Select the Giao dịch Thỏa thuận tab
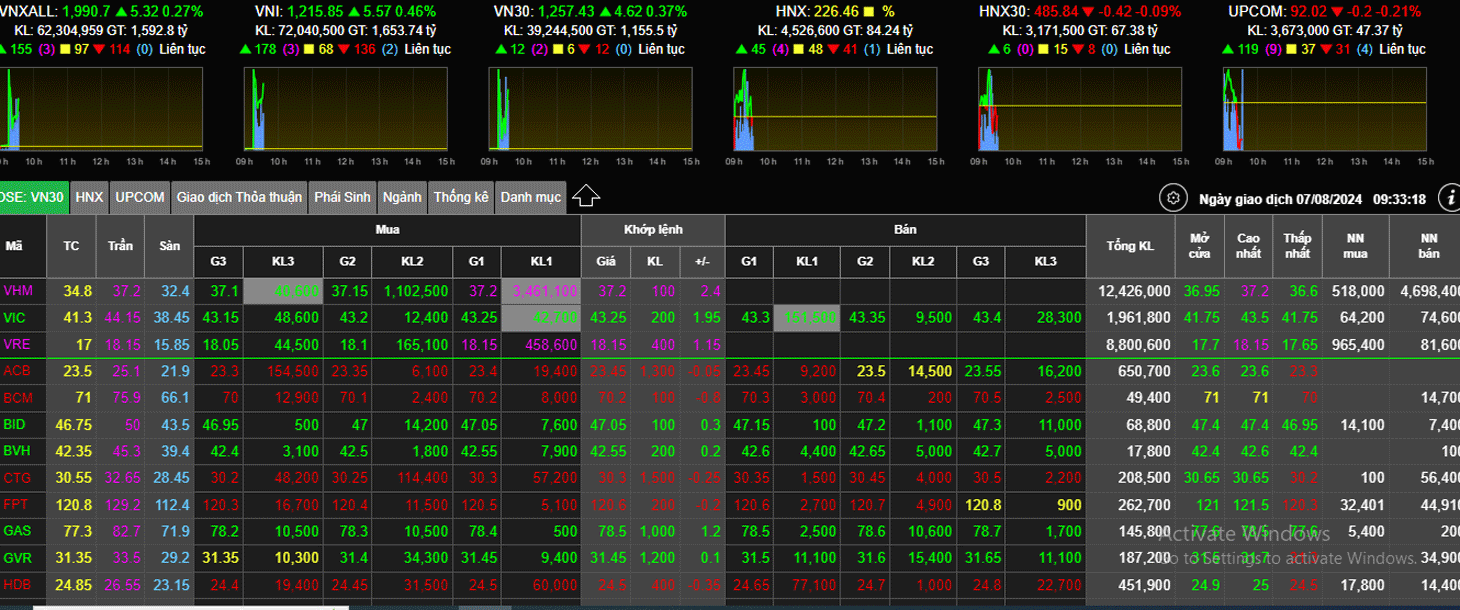Viewport: 1460px width, 610px height. [x=239, y=197]
